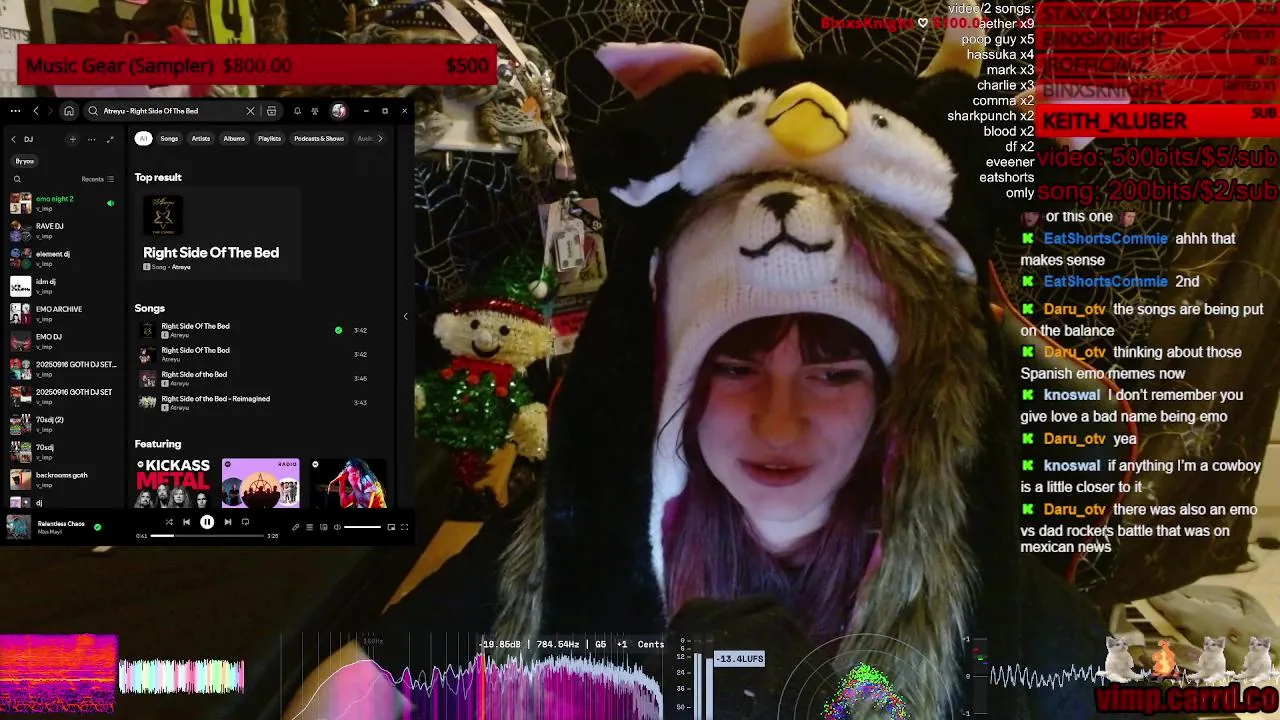The image size is (1280, 720).
Task: Open the purple Radio playlist card
Action: coord(260,483)
